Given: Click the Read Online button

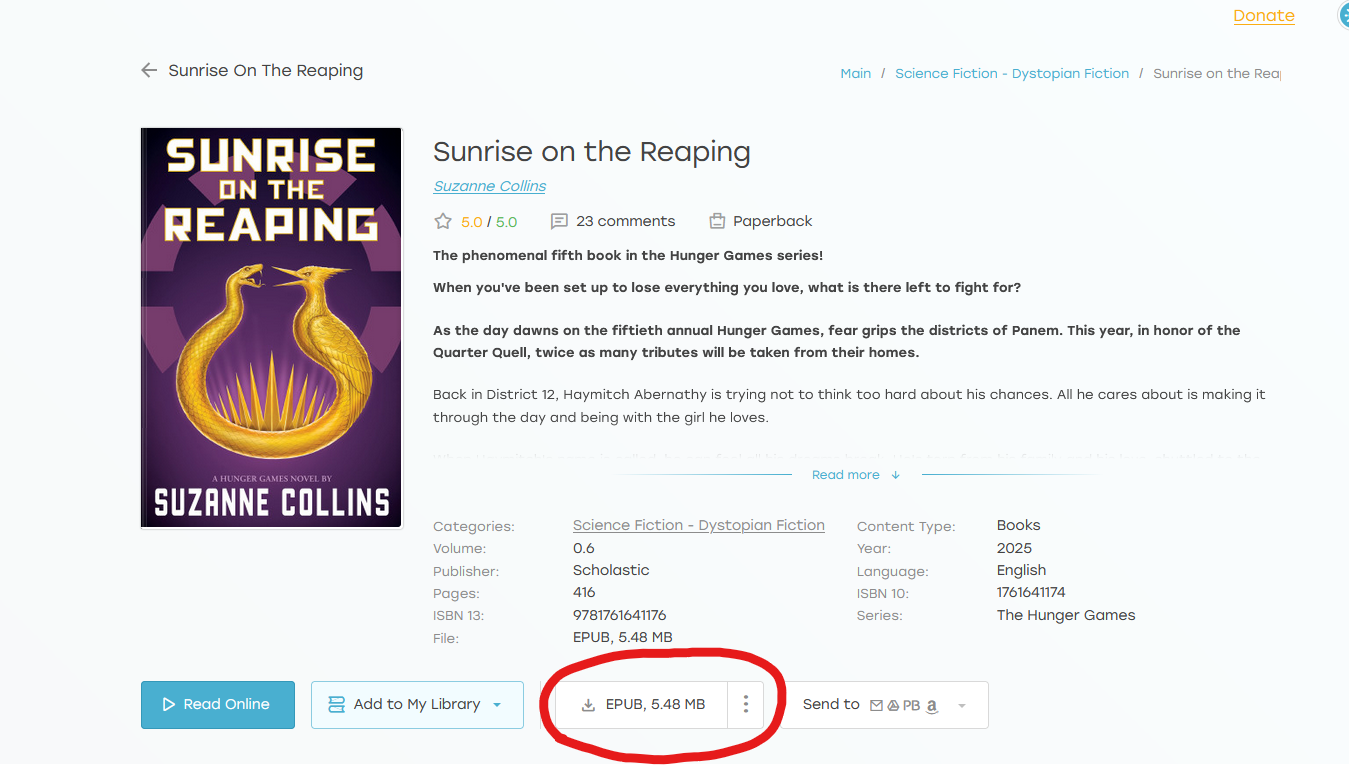Looking at the screenshot, I should tap(218, 705).
